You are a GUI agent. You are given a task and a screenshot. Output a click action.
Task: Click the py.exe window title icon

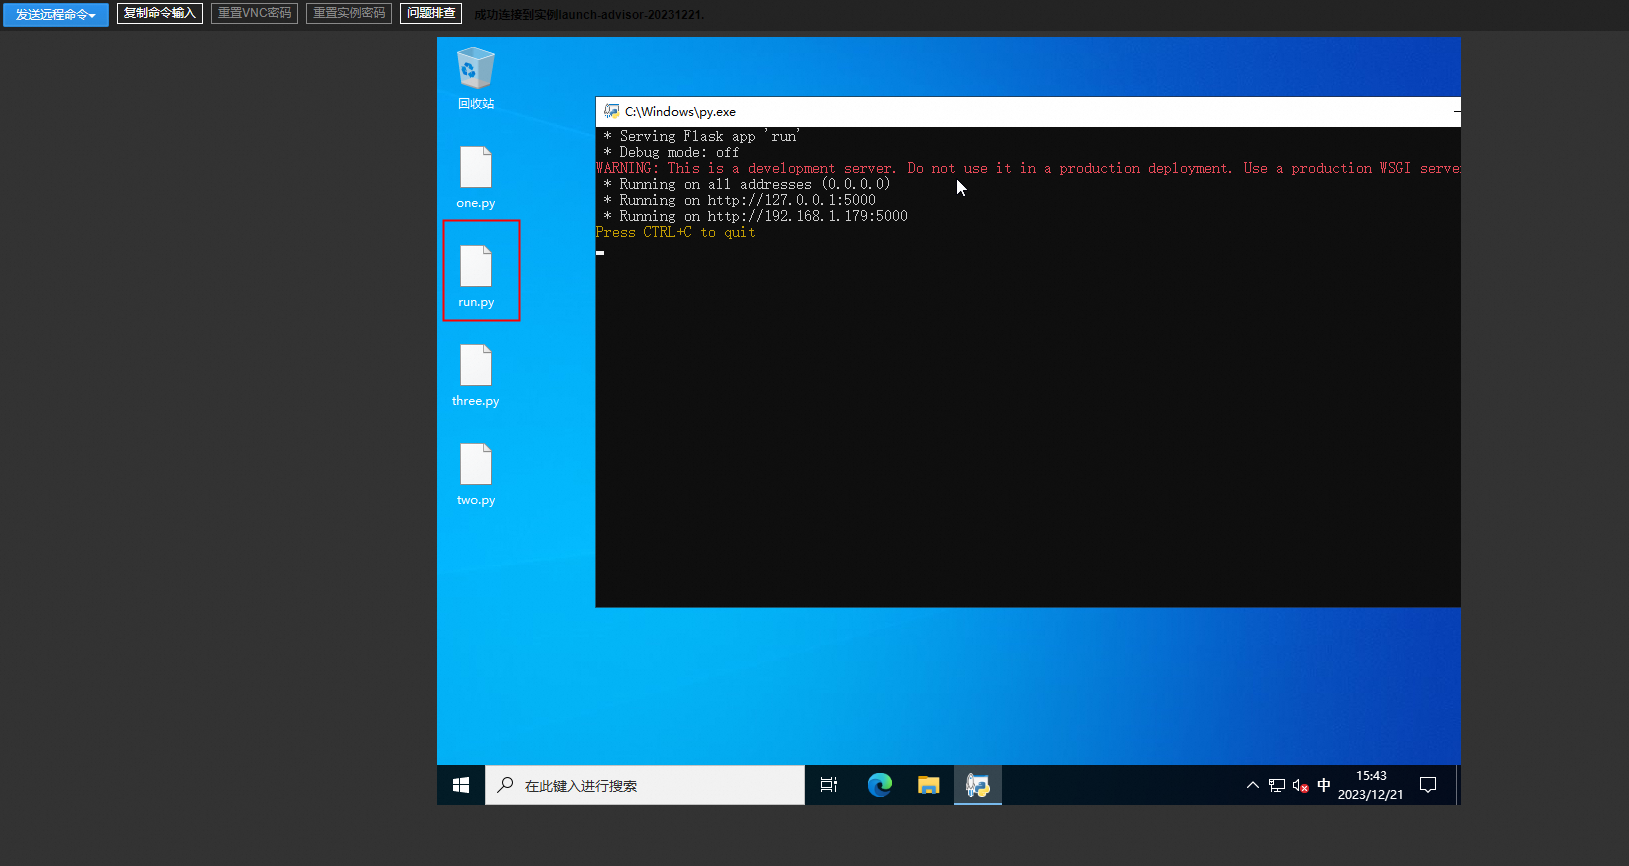coord(611,111)
